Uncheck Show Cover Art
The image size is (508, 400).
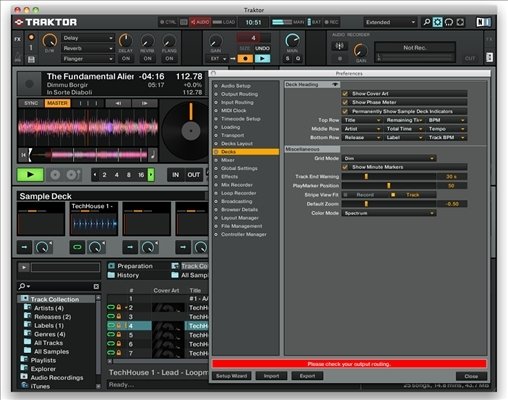click(345, 94)
